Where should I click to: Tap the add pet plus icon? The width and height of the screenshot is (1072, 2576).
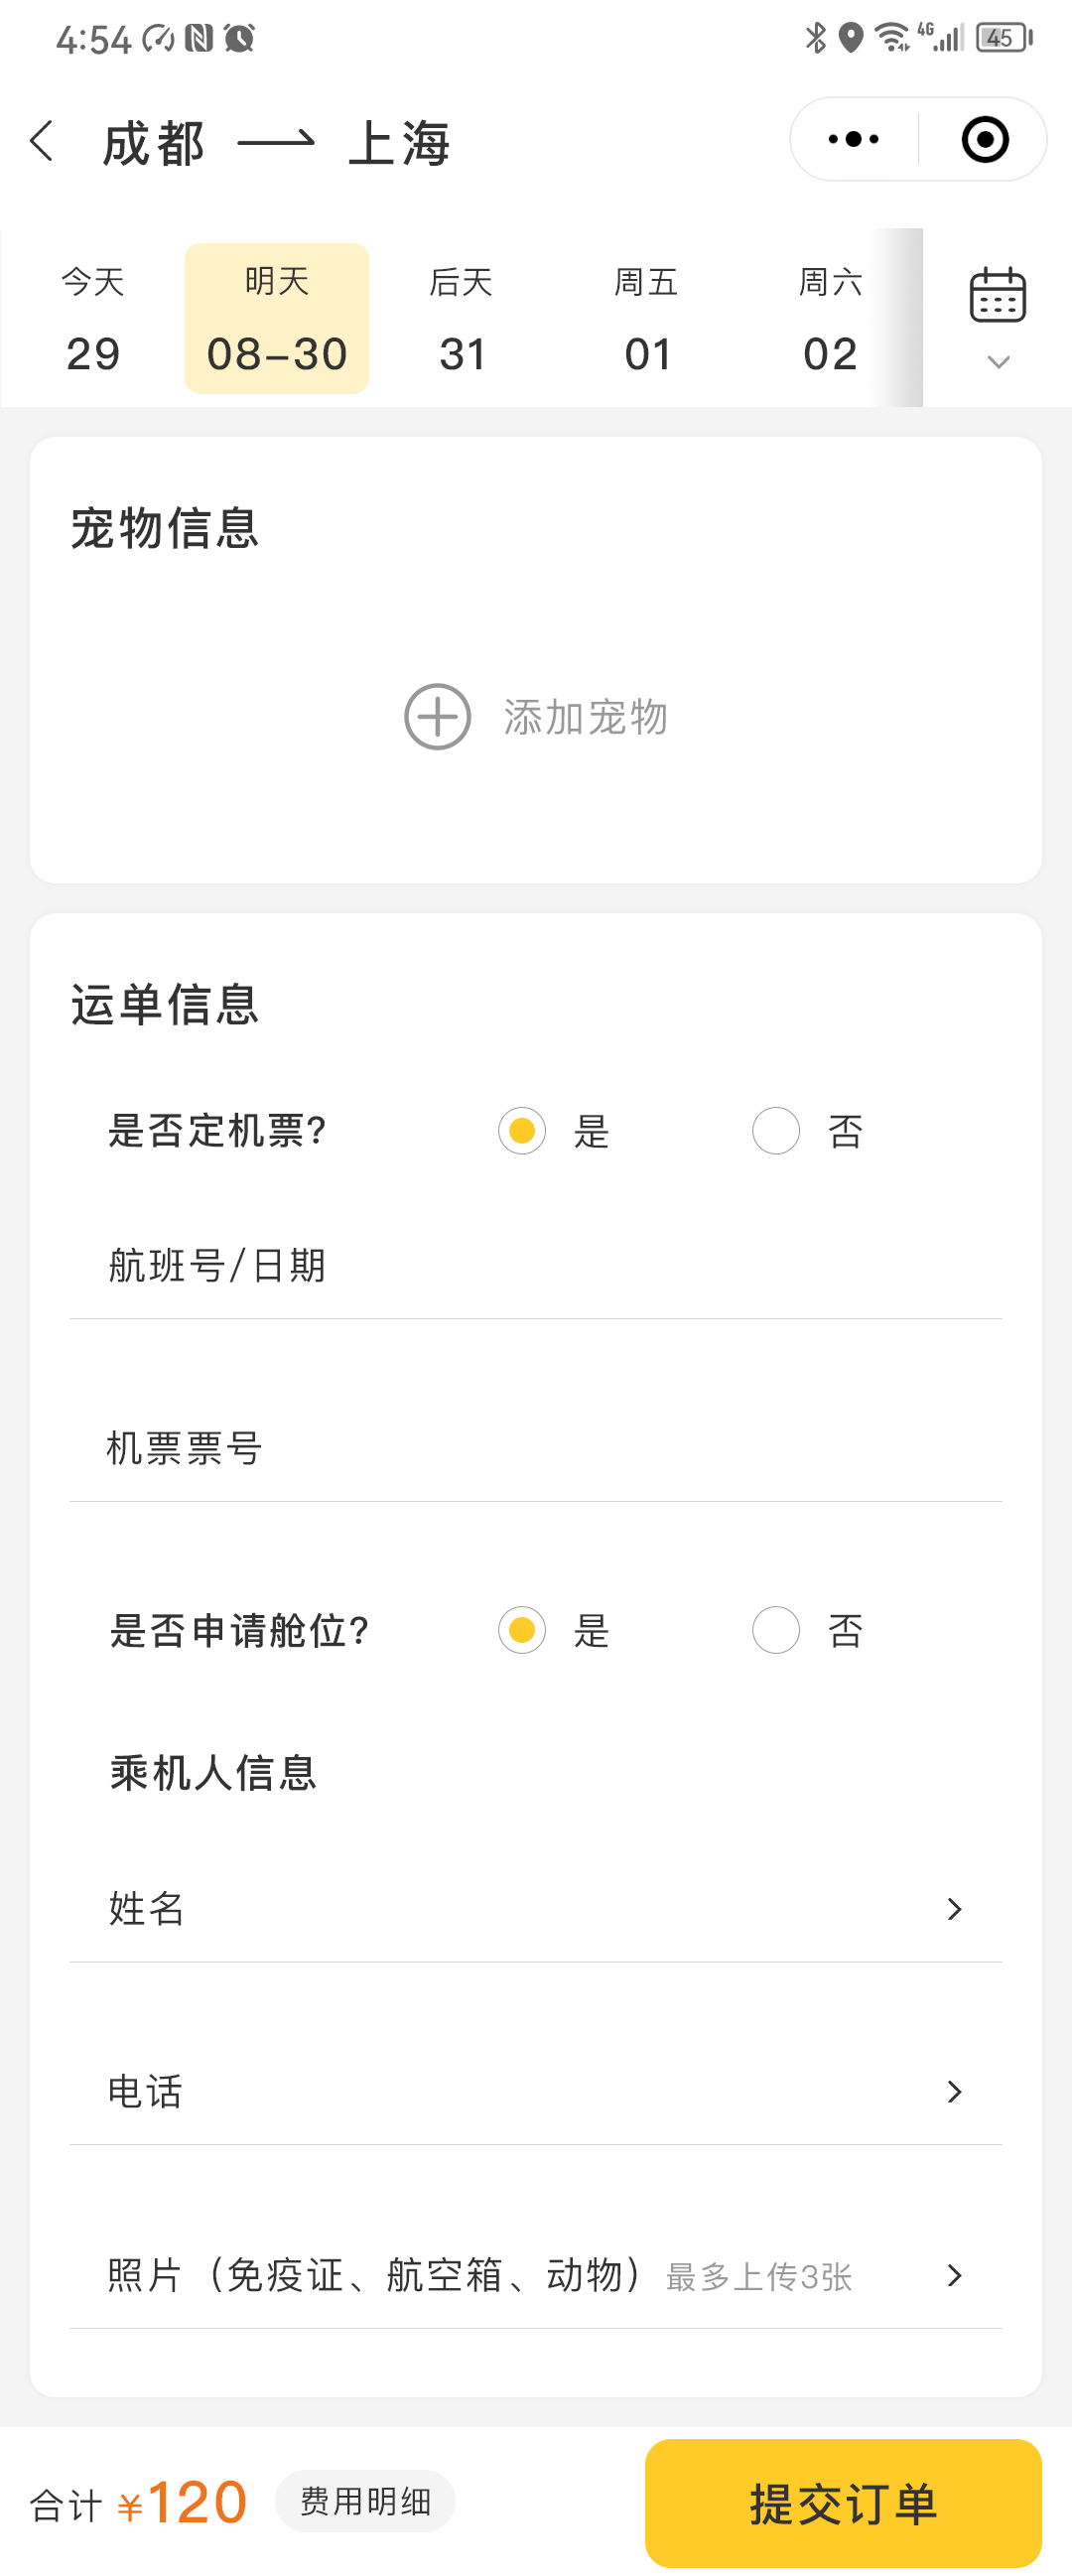[x=437, y=716]
